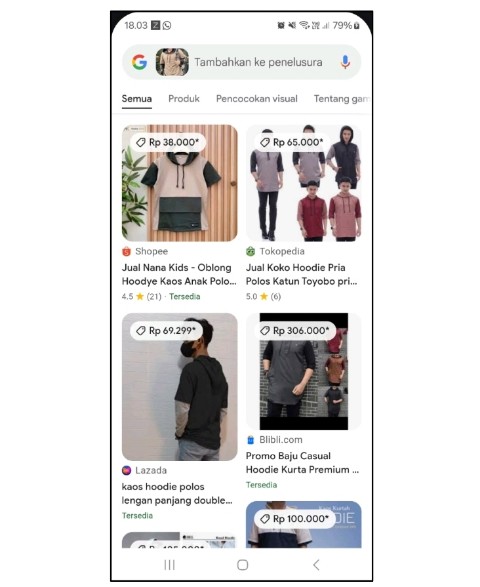The image size is (480, 587).
Task: Tap the Android back arrow icon
Action: (x=316, y=565)
